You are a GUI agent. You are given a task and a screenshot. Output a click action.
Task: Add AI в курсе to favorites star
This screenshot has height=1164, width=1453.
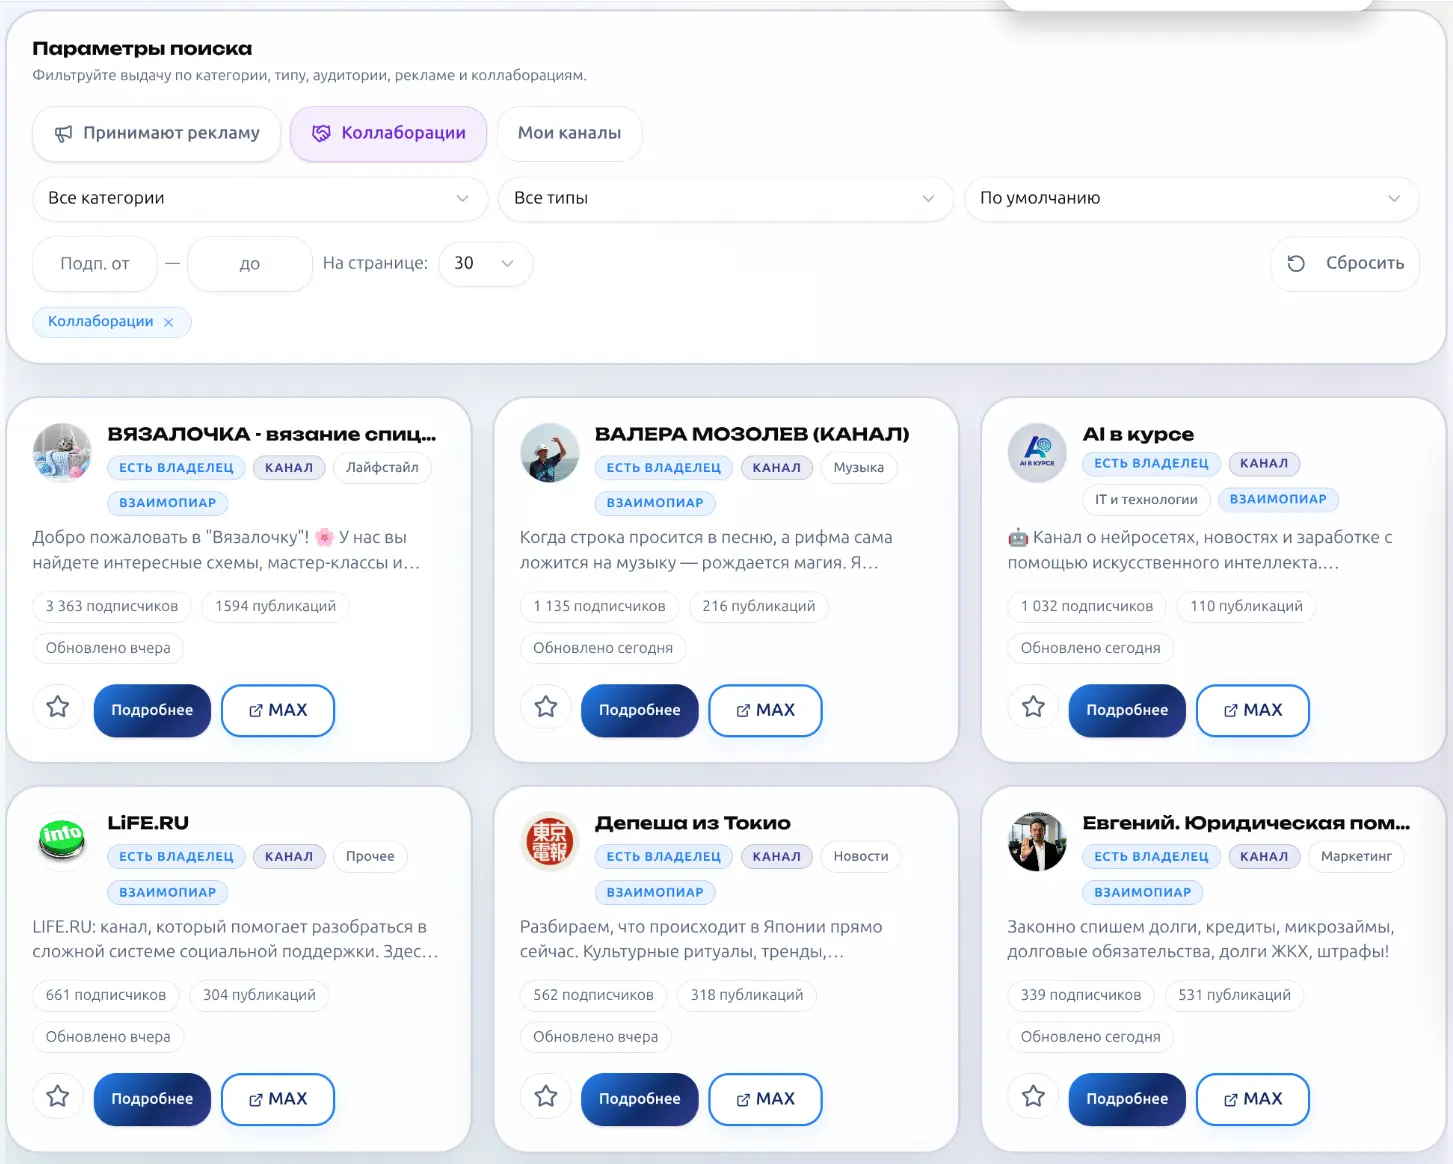coord(1033,707)
